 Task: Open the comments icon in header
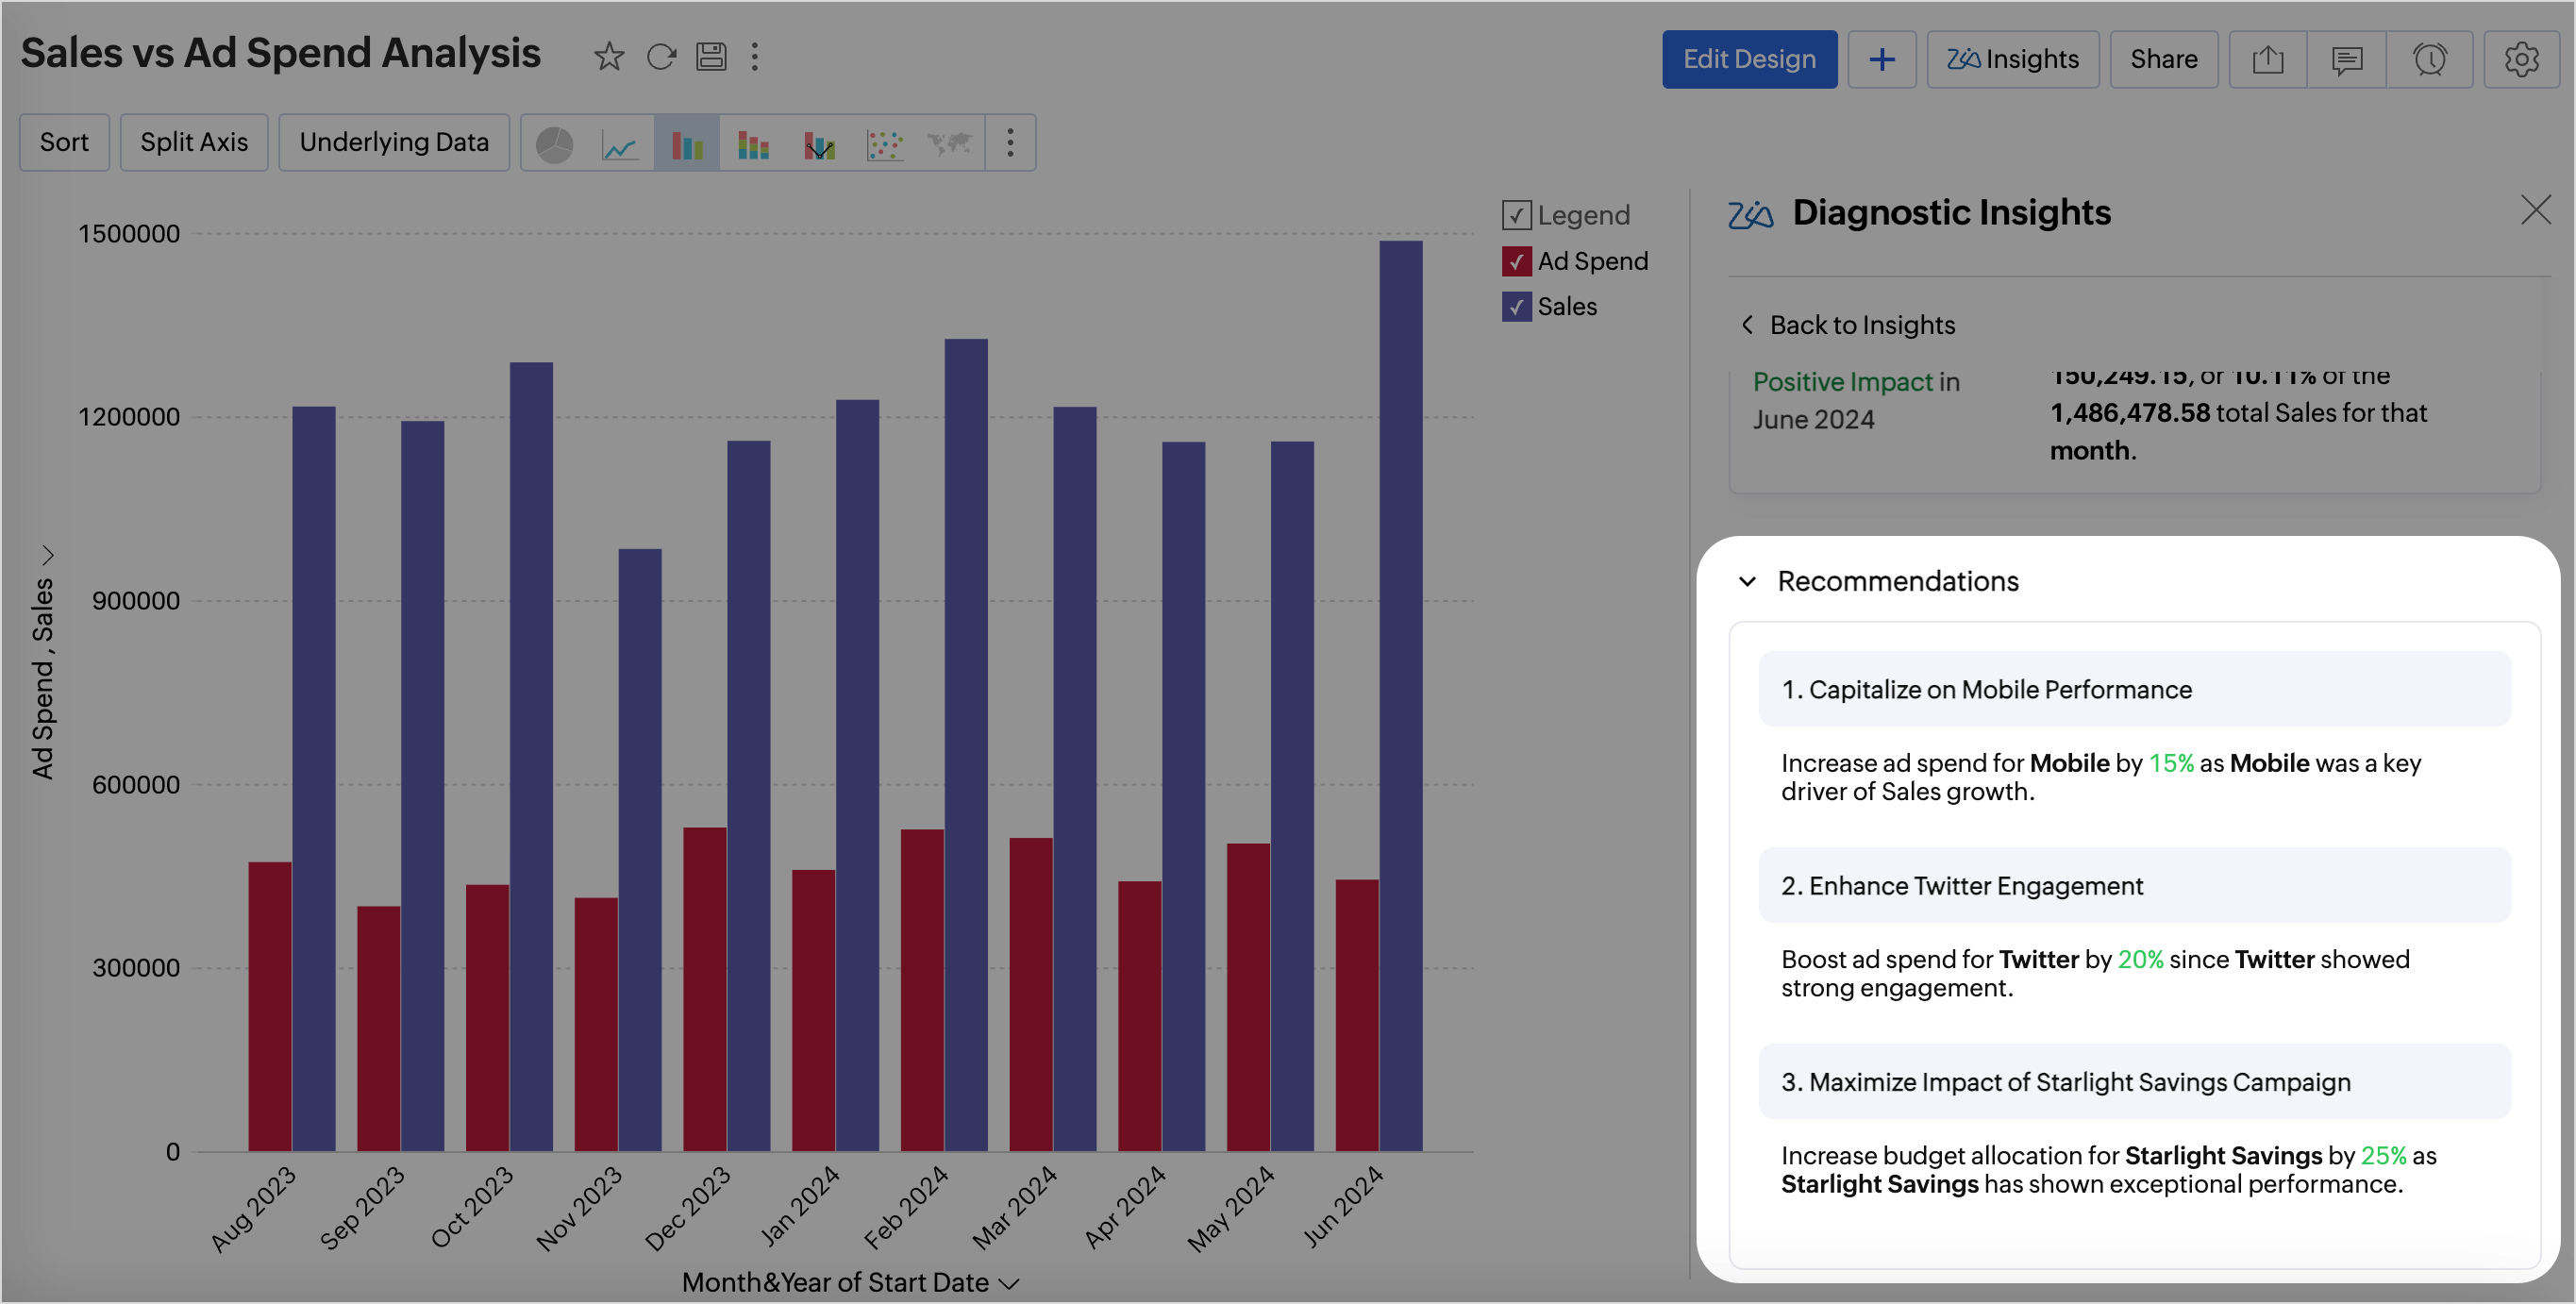pyautogui.click(x=2346, y=60)
